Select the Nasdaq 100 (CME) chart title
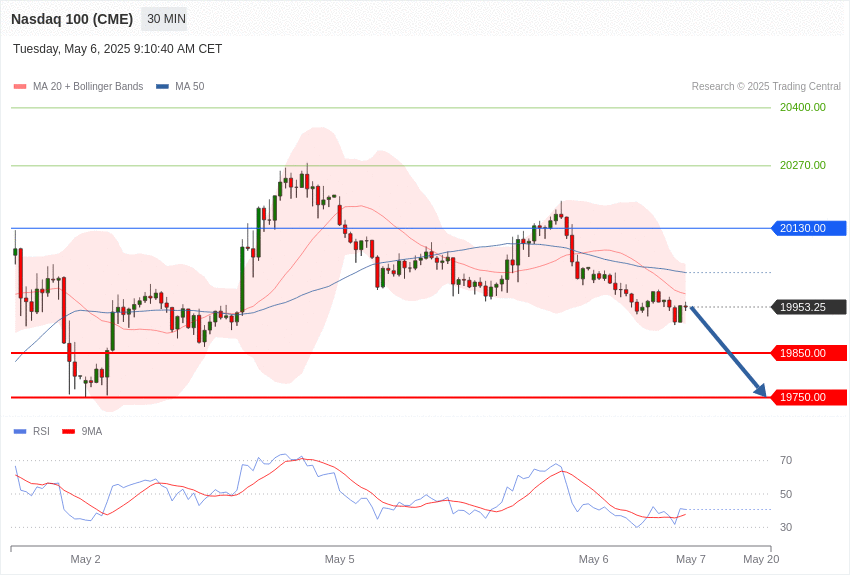The height and width of the screenshot is (576, 850). tap(72, 19)
